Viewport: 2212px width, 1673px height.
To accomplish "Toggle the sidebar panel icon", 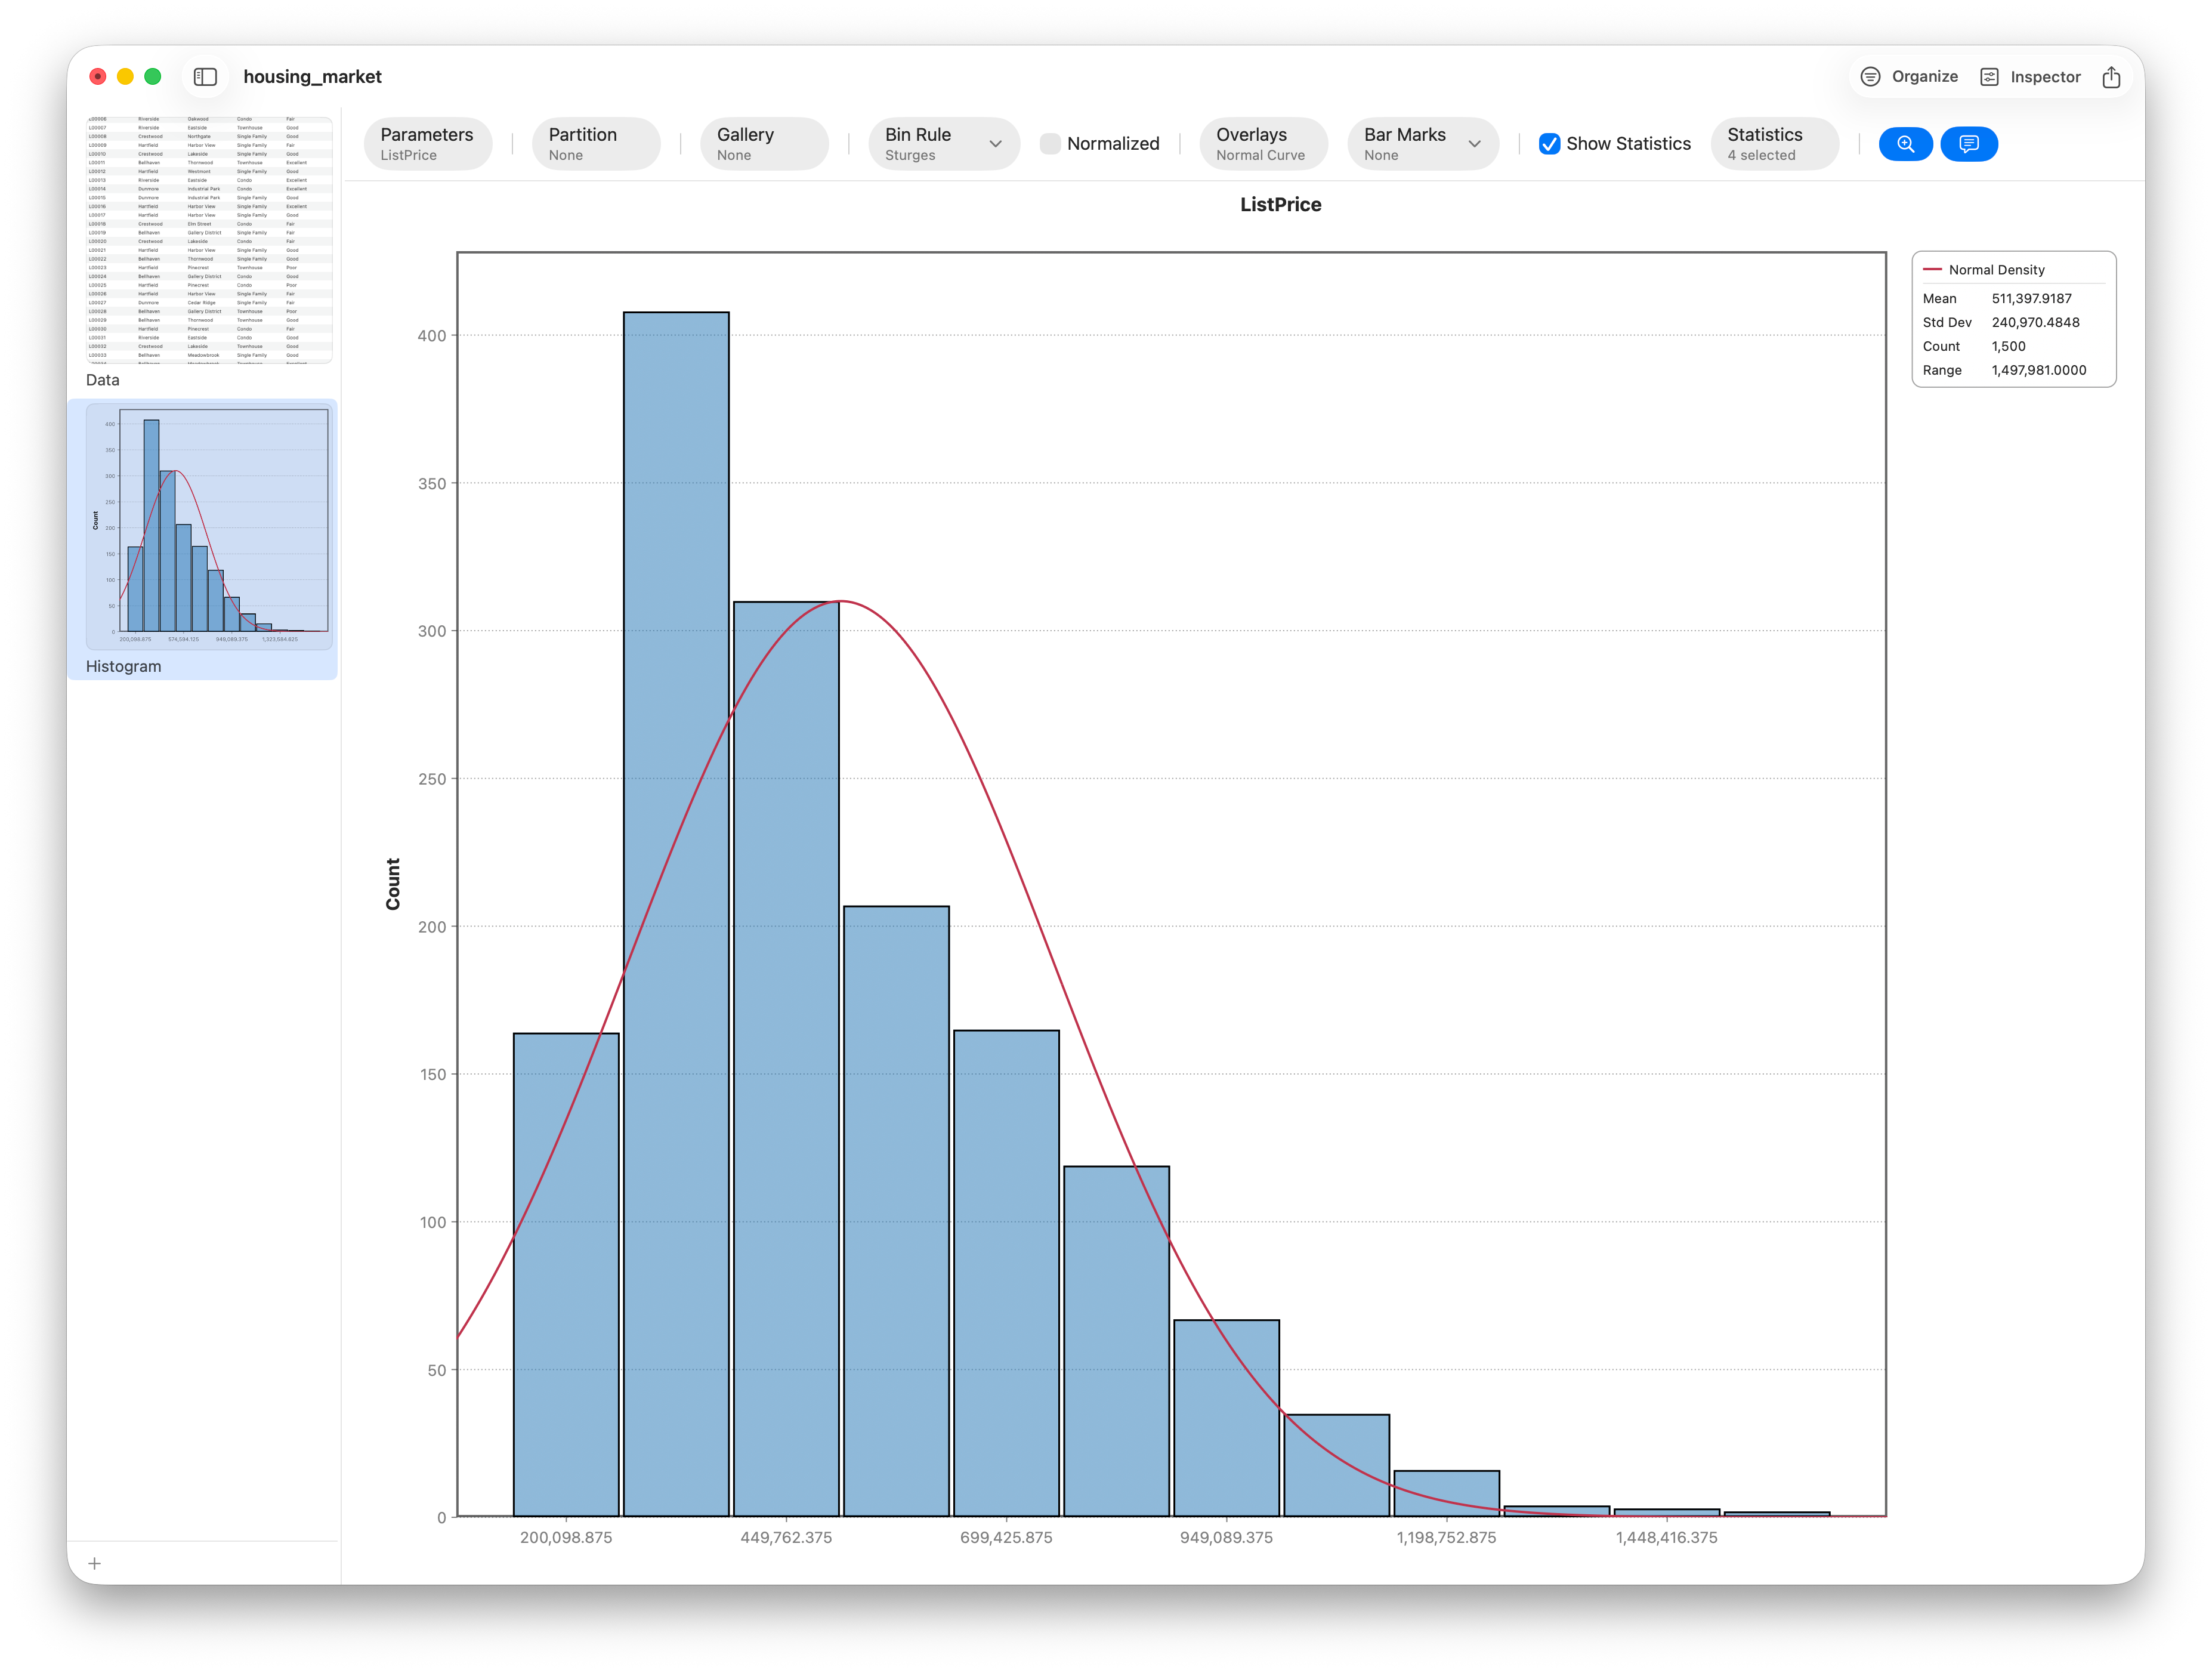I will click(205, 77).
